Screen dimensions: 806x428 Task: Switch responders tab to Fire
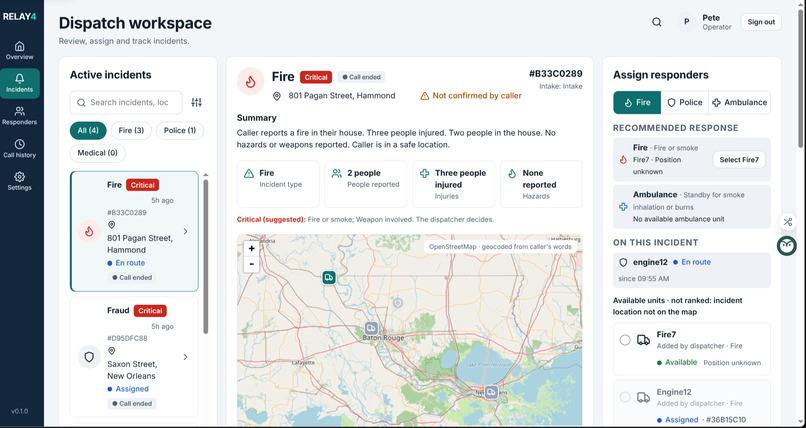[x=637, y=102]
